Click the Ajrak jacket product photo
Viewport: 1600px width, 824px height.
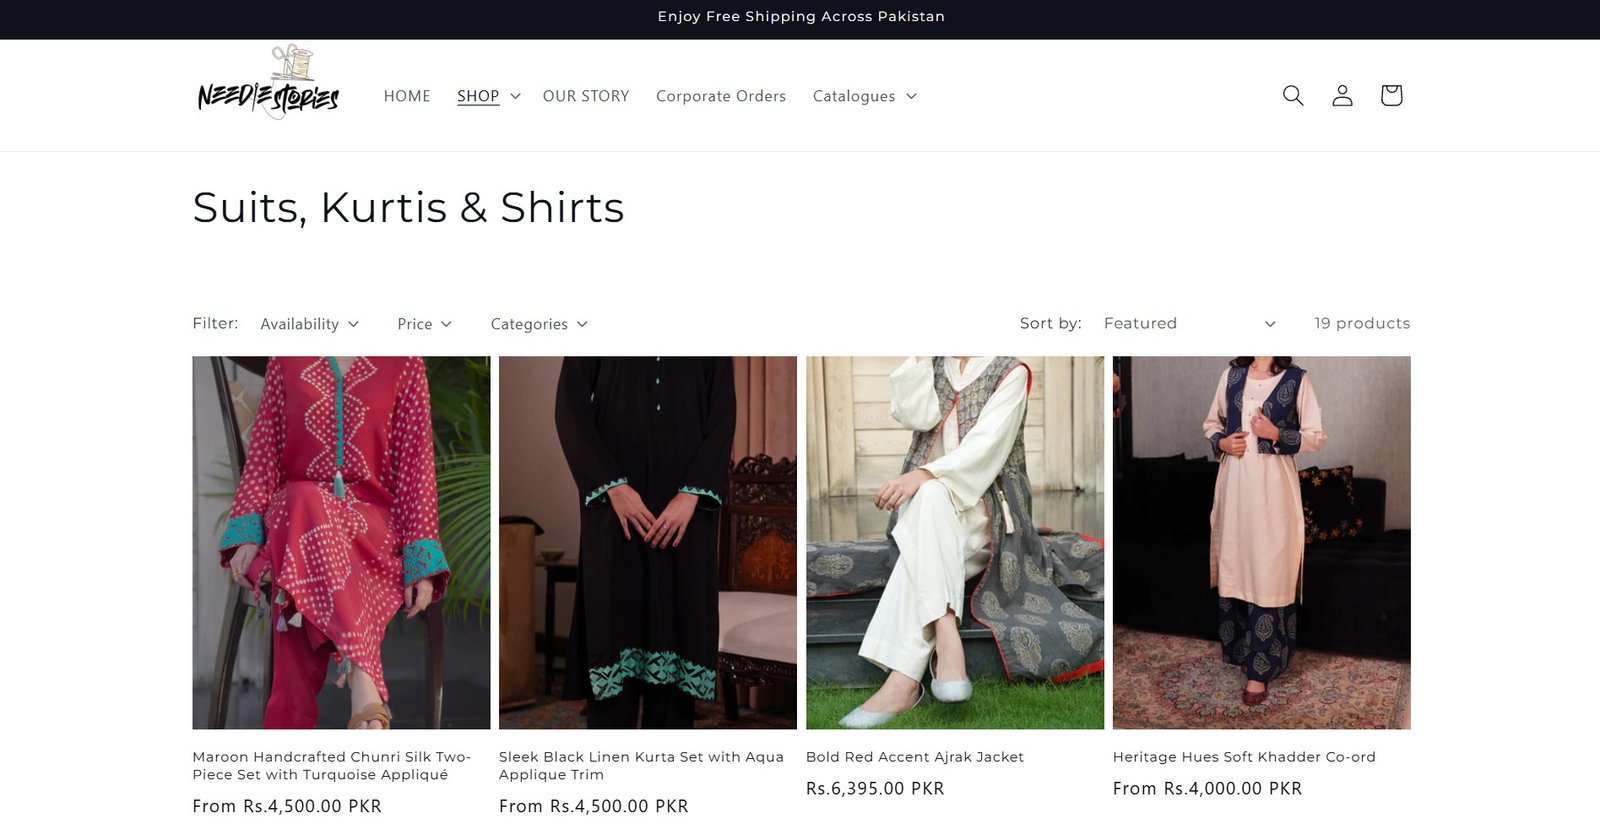click(x=955, y=542)
